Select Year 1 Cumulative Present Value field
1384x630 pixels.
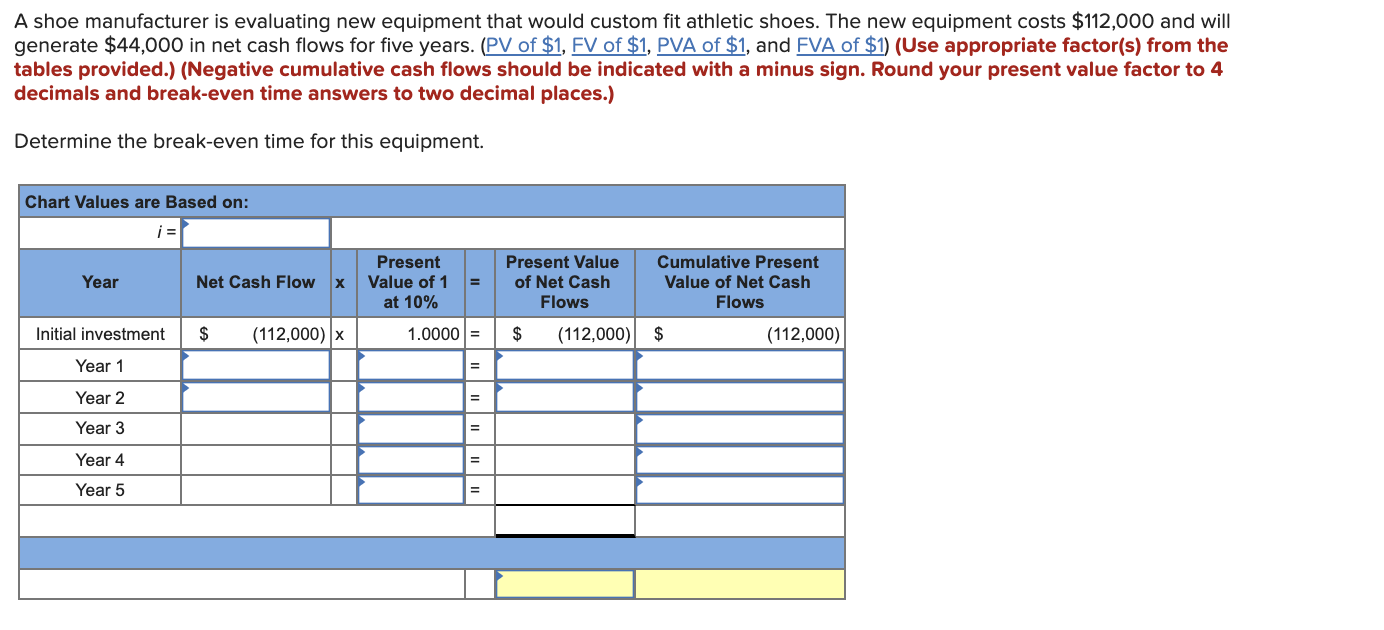739,365
